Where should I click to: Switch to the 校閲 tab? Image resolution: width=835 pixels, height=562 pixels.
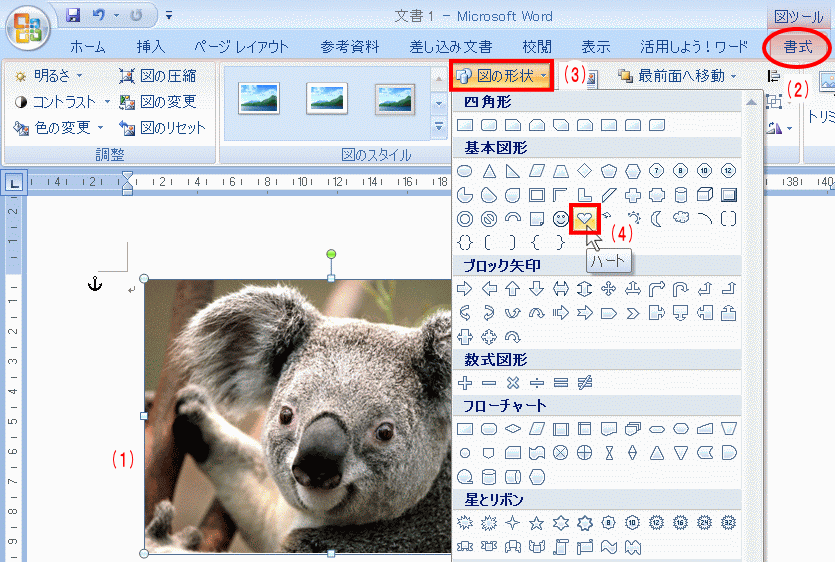pyautogui.click(x=537, y=47)
